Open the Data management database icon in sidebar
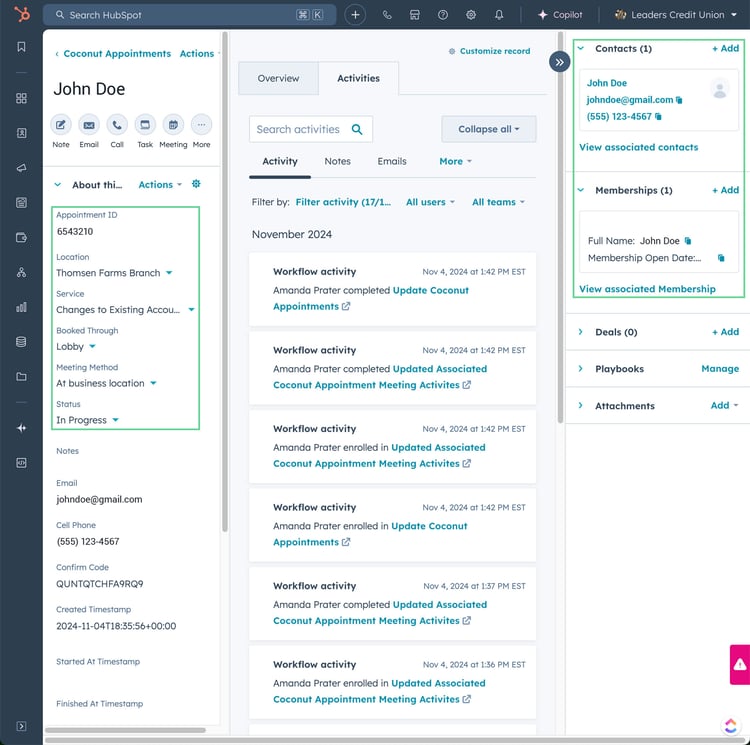Viewport: 750px width, 745px height. [x=22, y=342]
